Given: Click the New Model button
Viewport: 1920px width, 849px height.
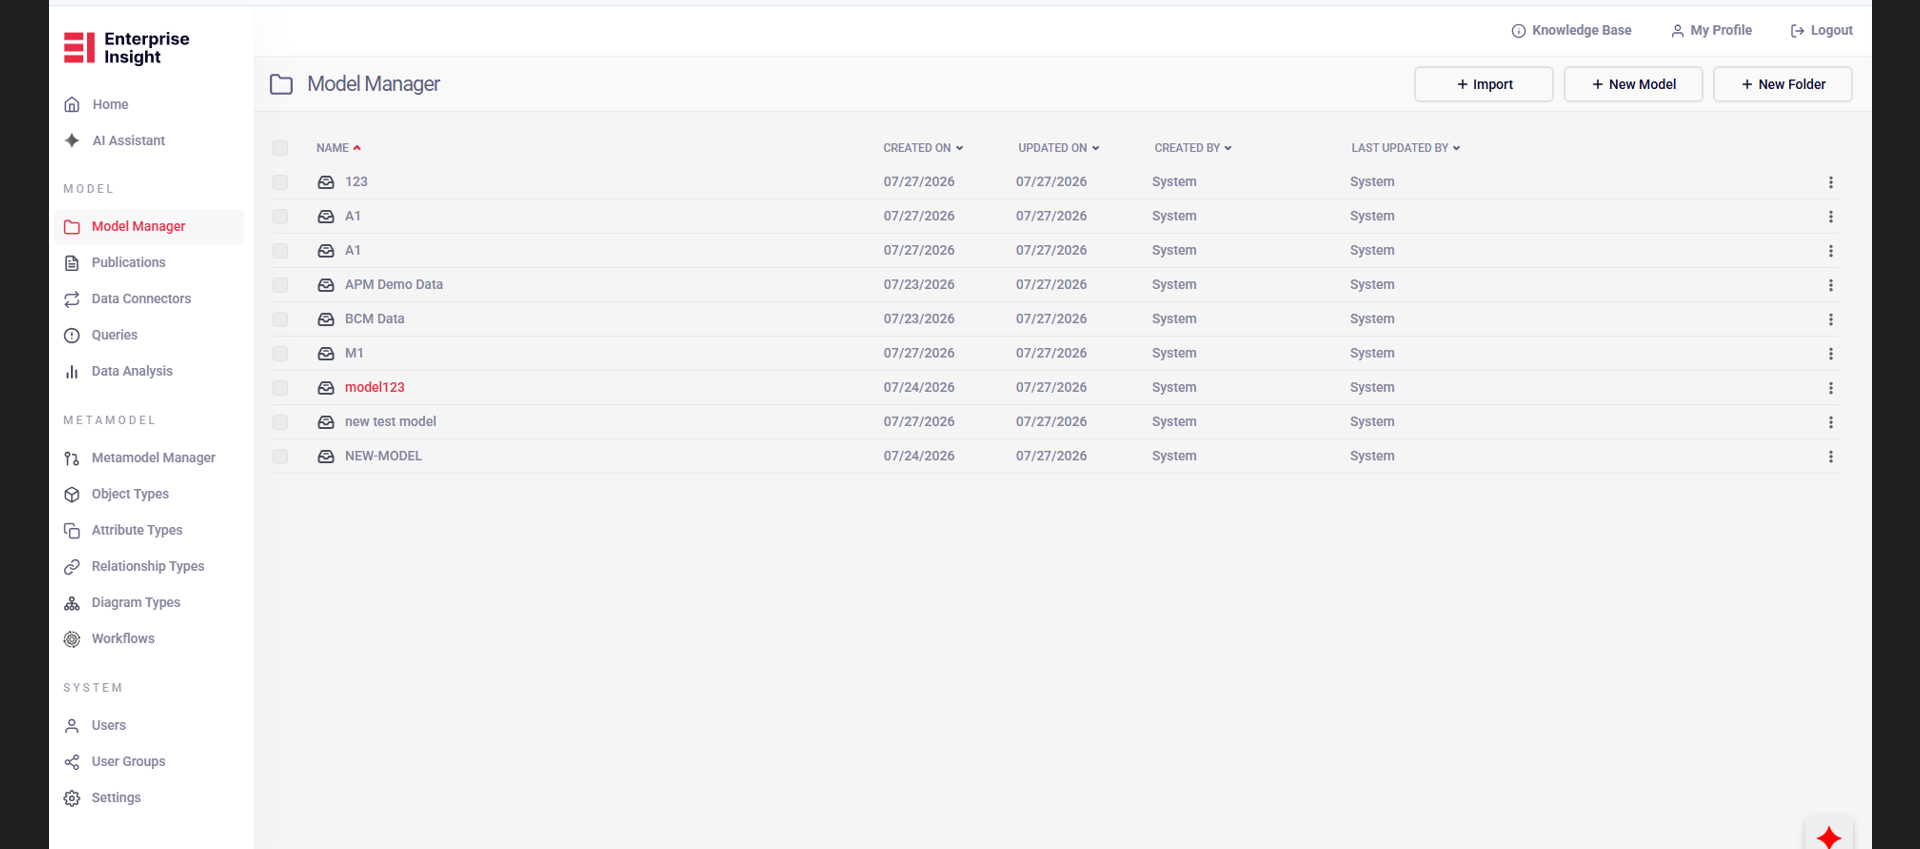Looking at the screenshot, I should click(x=1633, y=84).
